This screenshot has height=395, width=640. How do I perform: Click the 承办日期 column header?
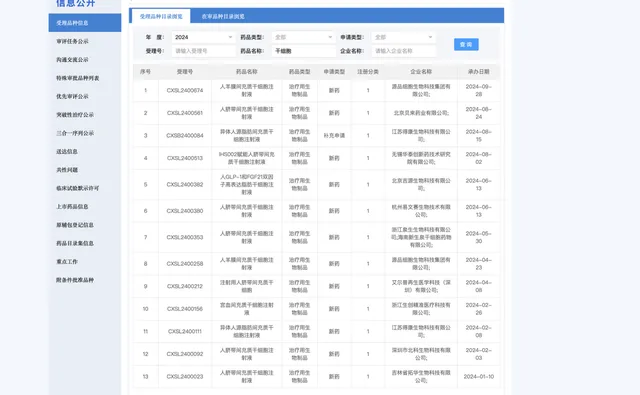[x=478, y=72]
